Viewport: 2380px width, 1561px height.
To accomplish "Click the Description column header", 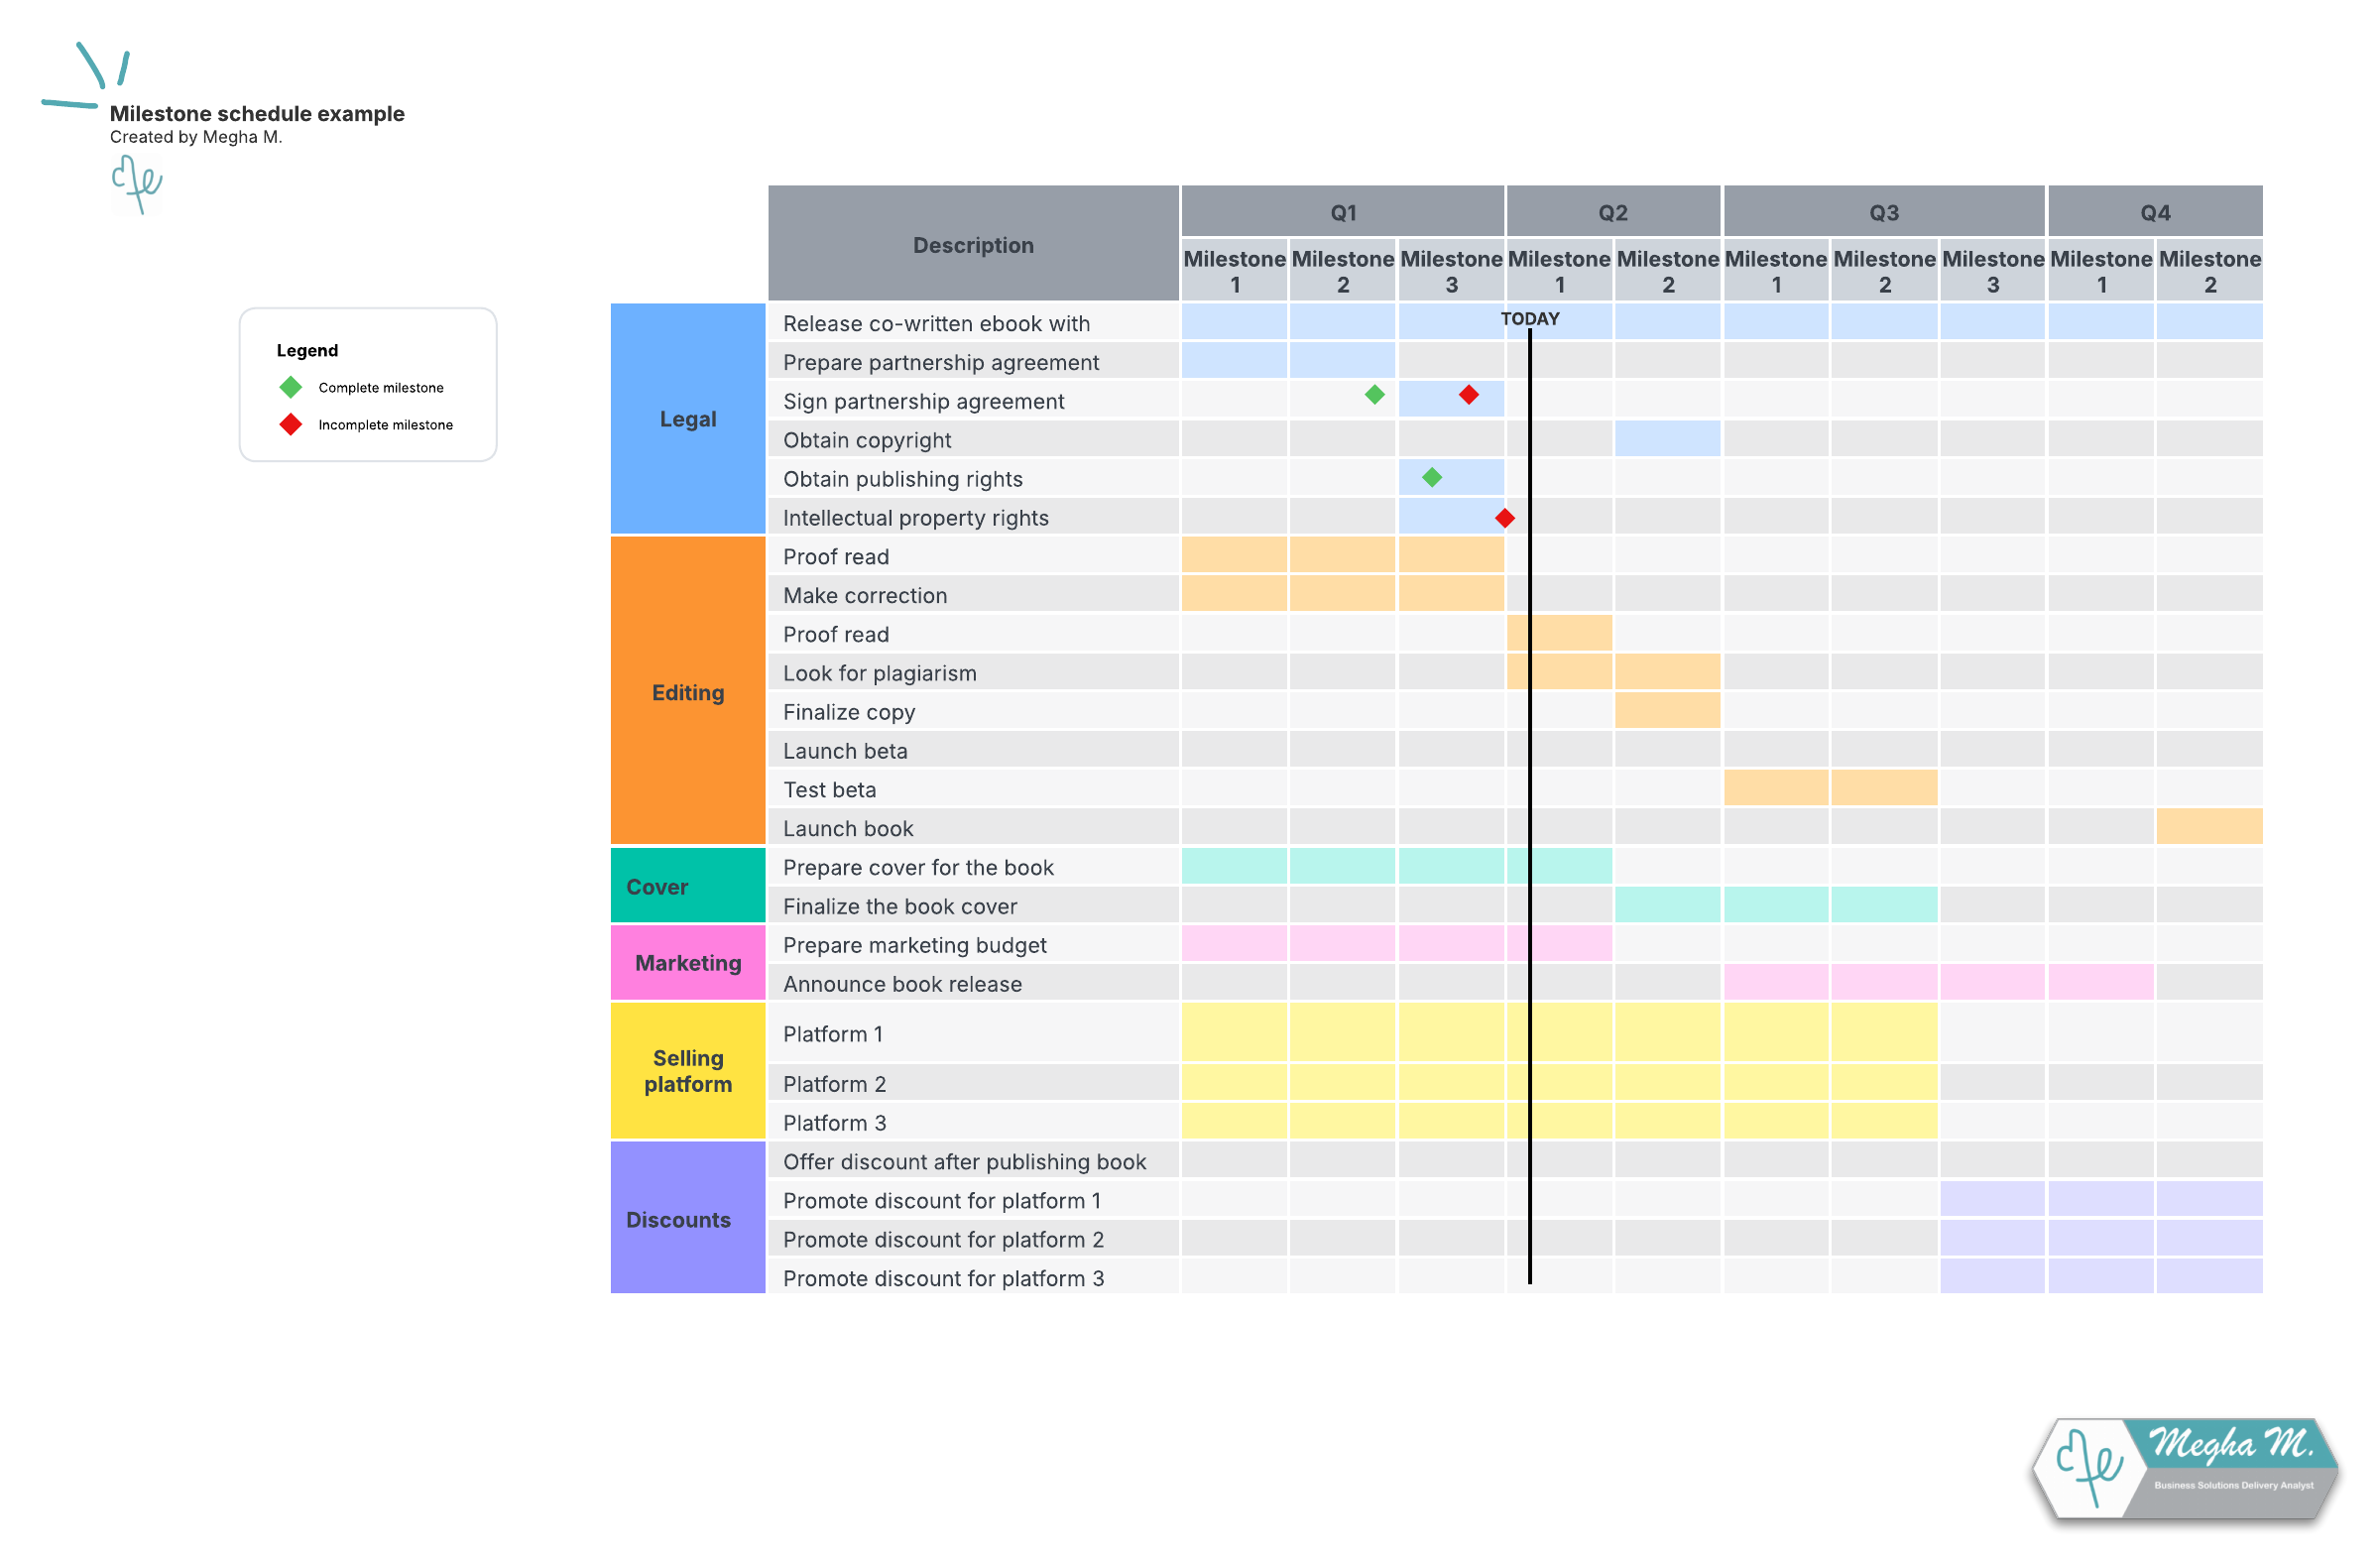I will [x=973, y=244].
